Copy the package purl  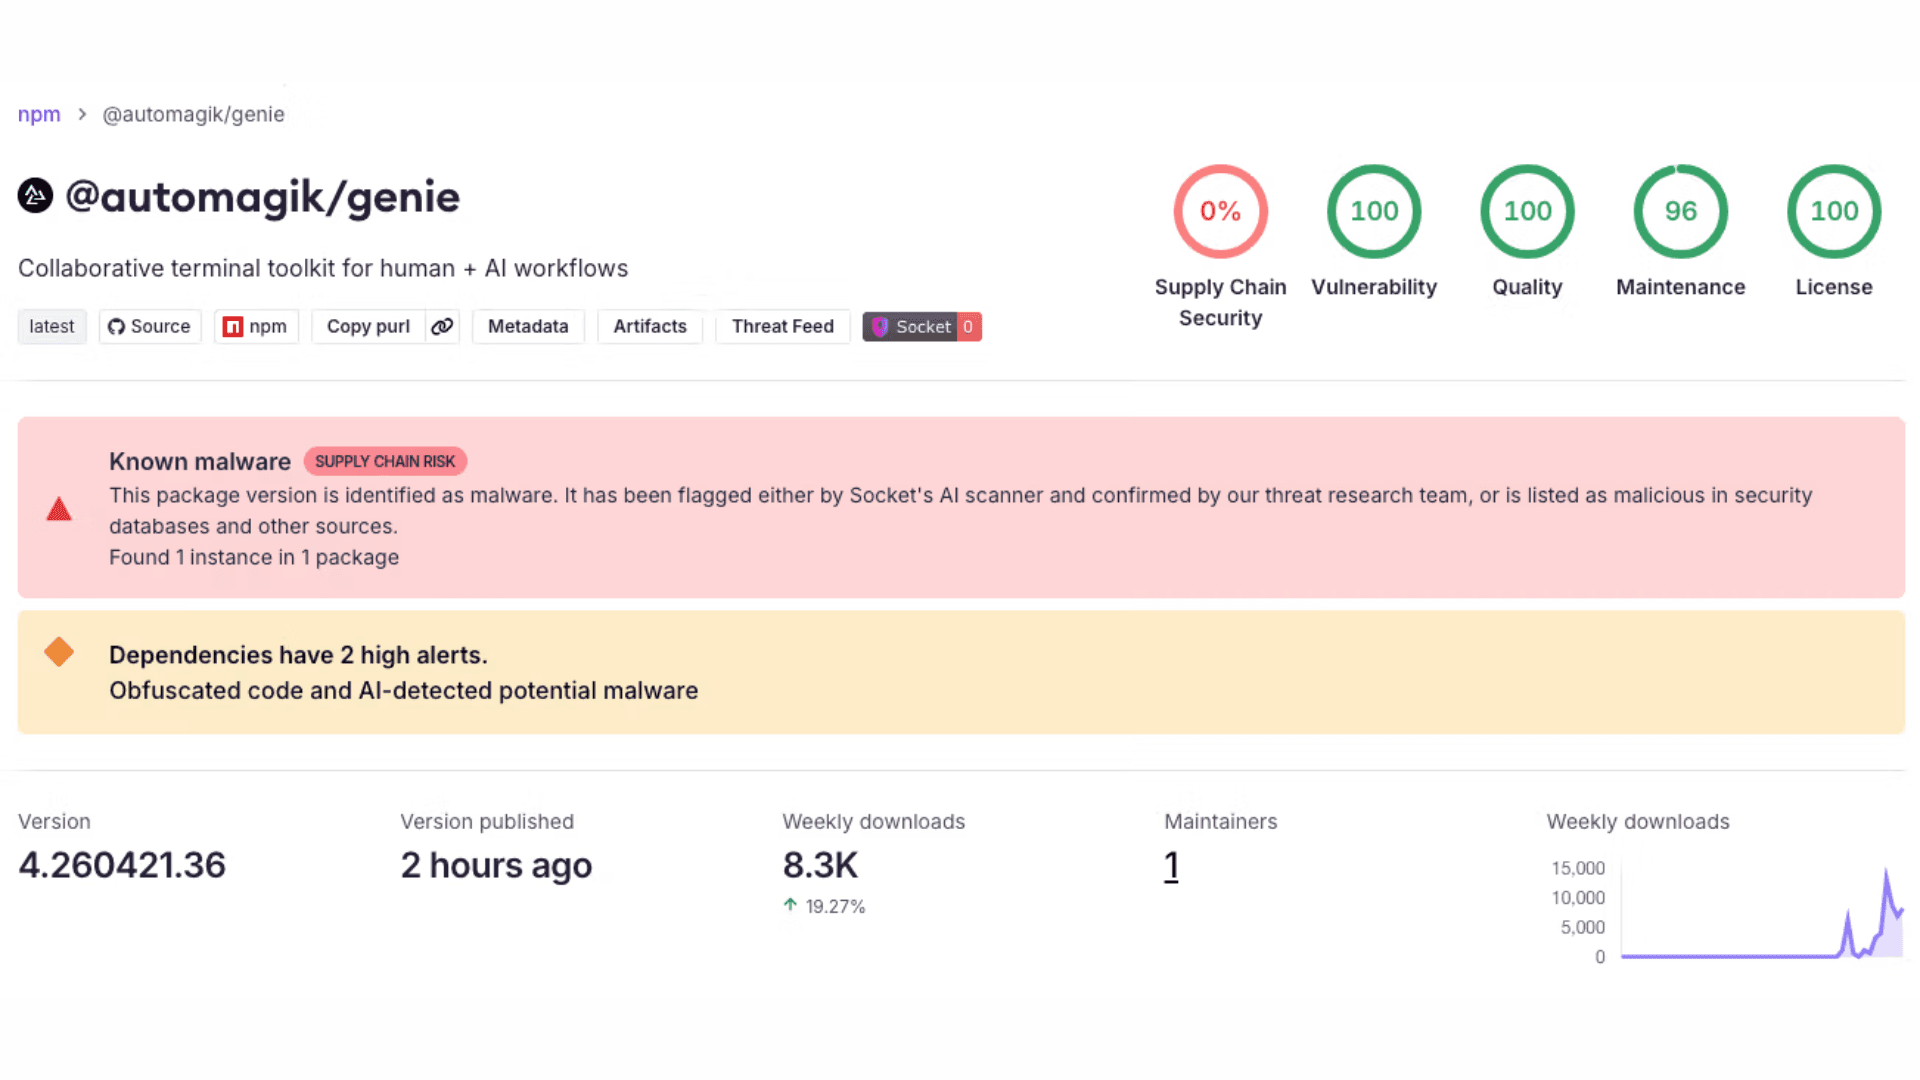point(368,327)
